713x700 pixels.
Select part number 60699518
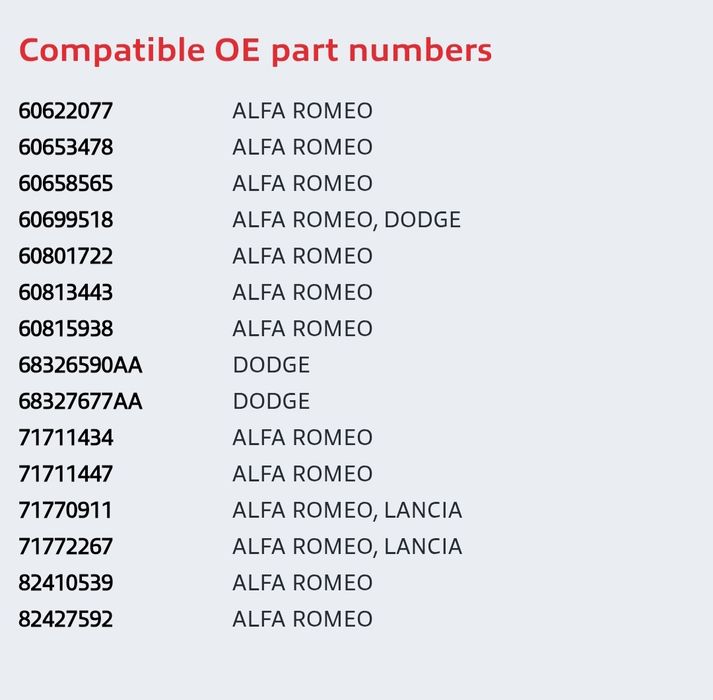coord(65,220)
